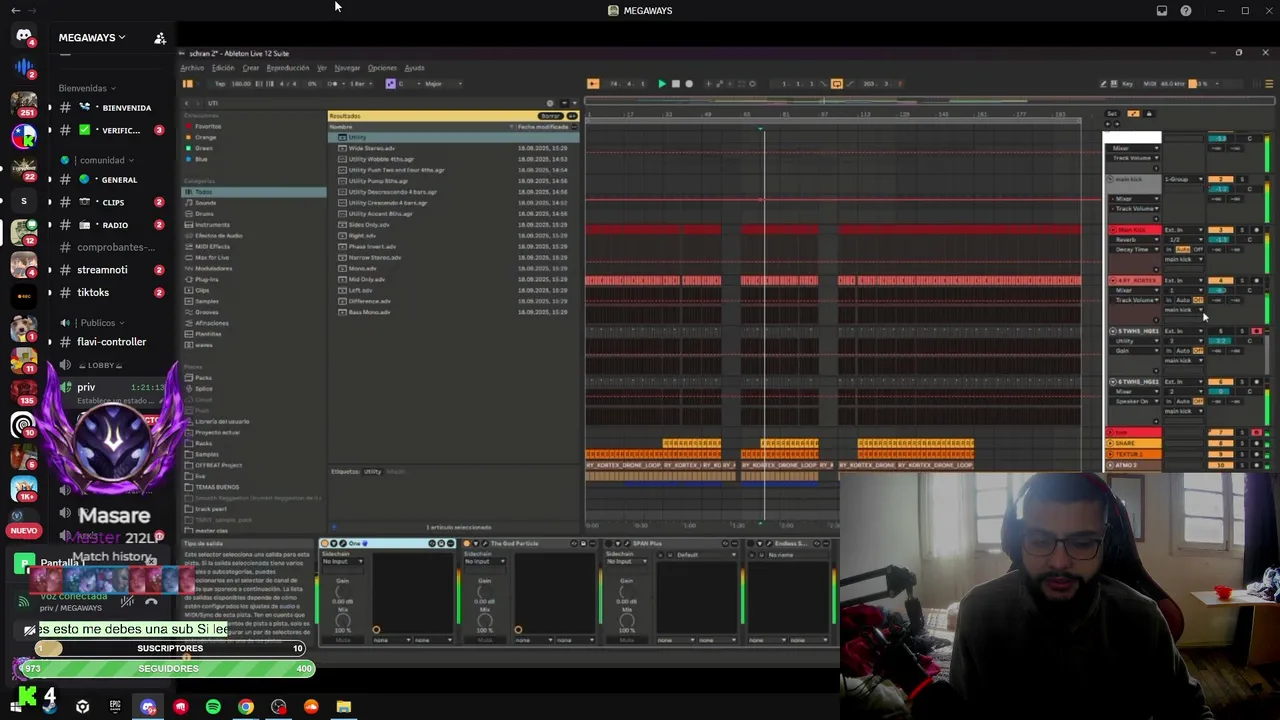Open the Navegar menu

click(x=347, y=68)
